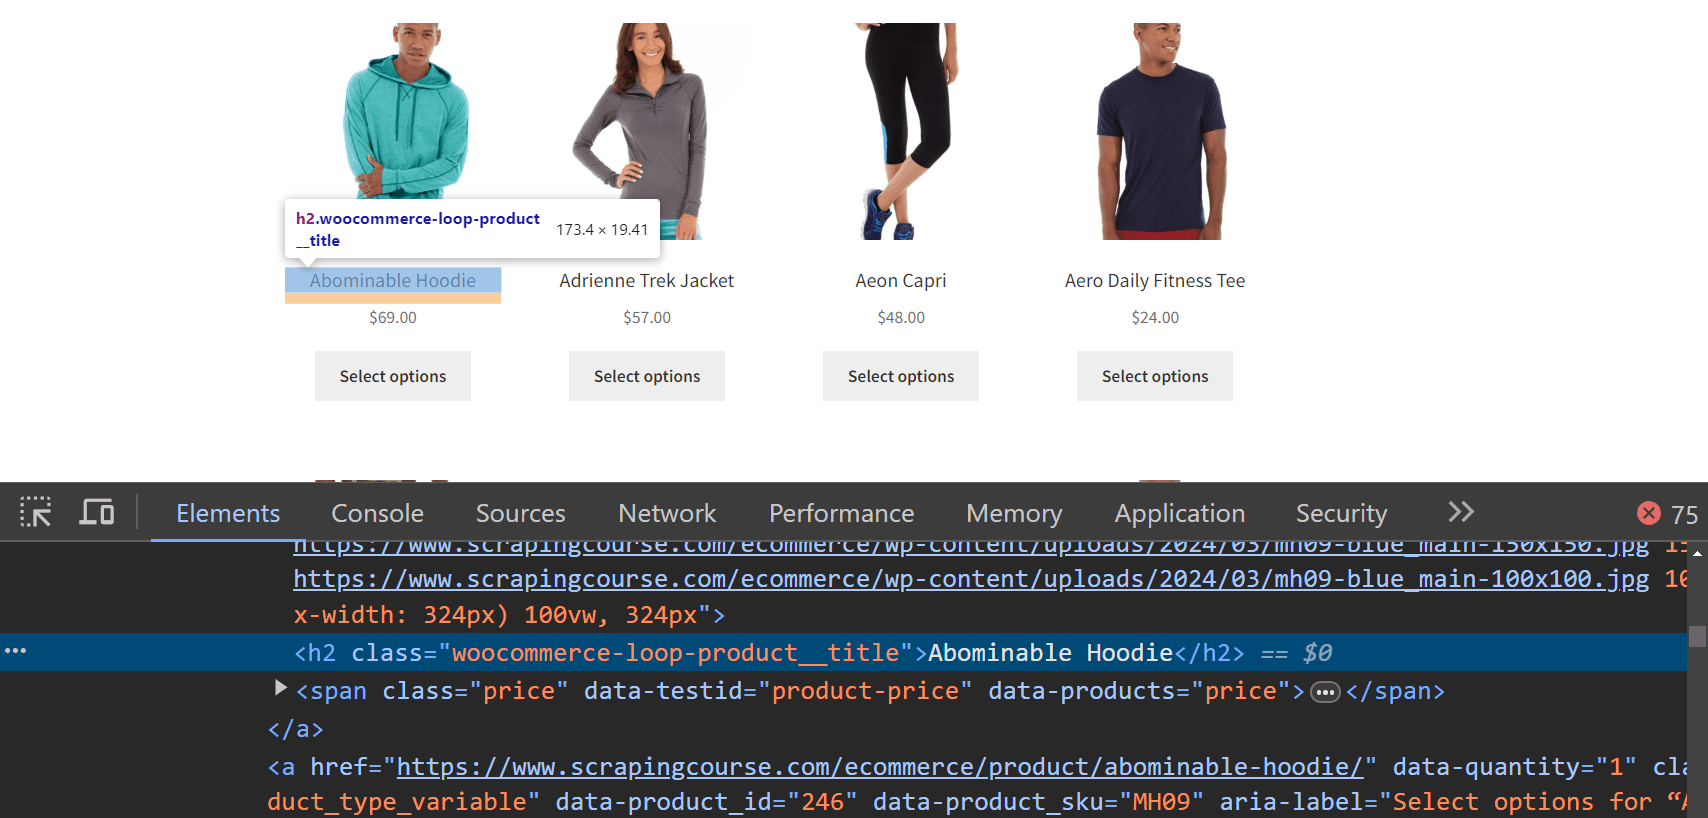Expand the span class price node
This screenshot has height=818, width=1708.
click(280, 688)
